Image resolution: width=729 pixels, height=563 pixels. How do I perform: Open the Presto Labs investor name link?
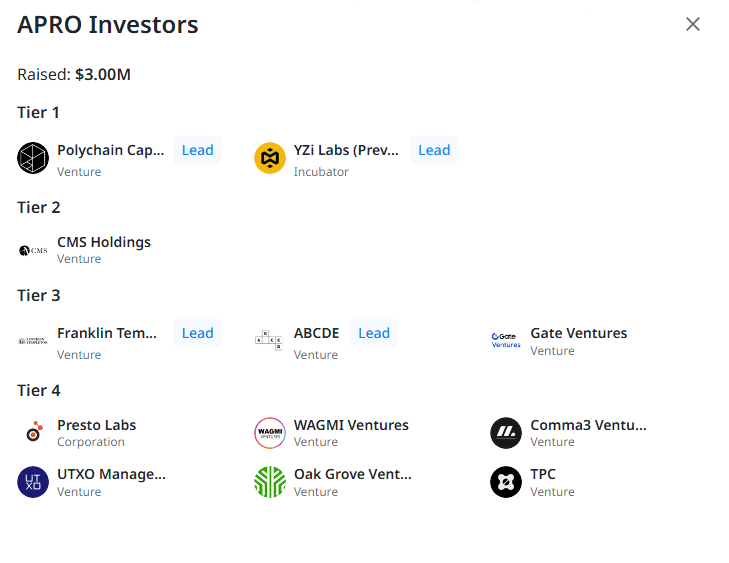97,425
